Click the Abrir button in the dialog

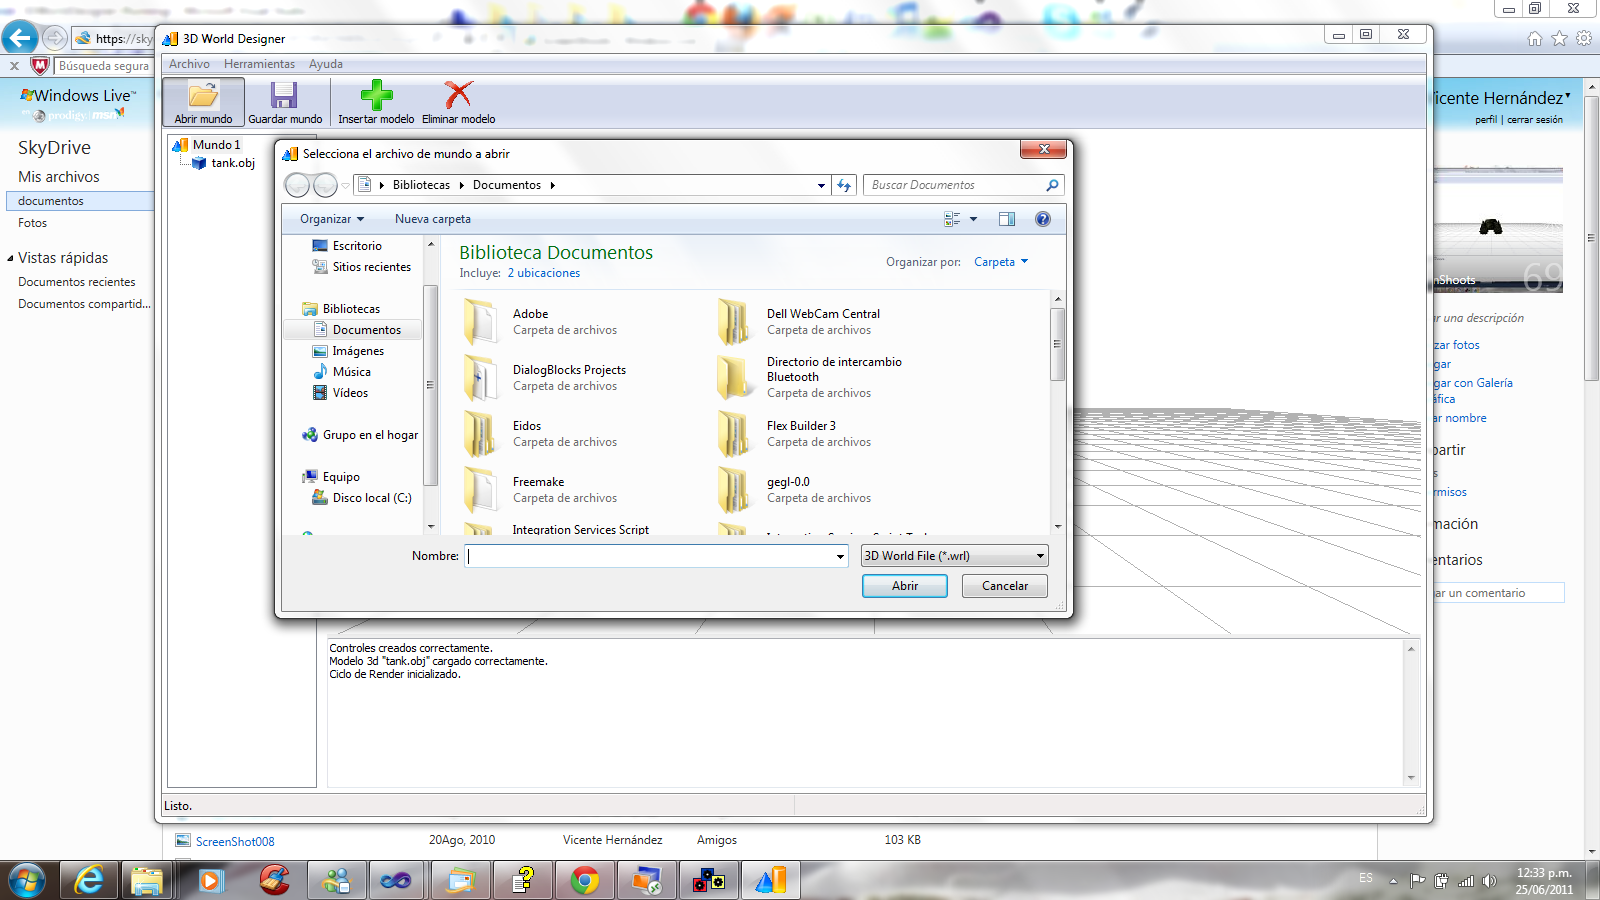905,586
